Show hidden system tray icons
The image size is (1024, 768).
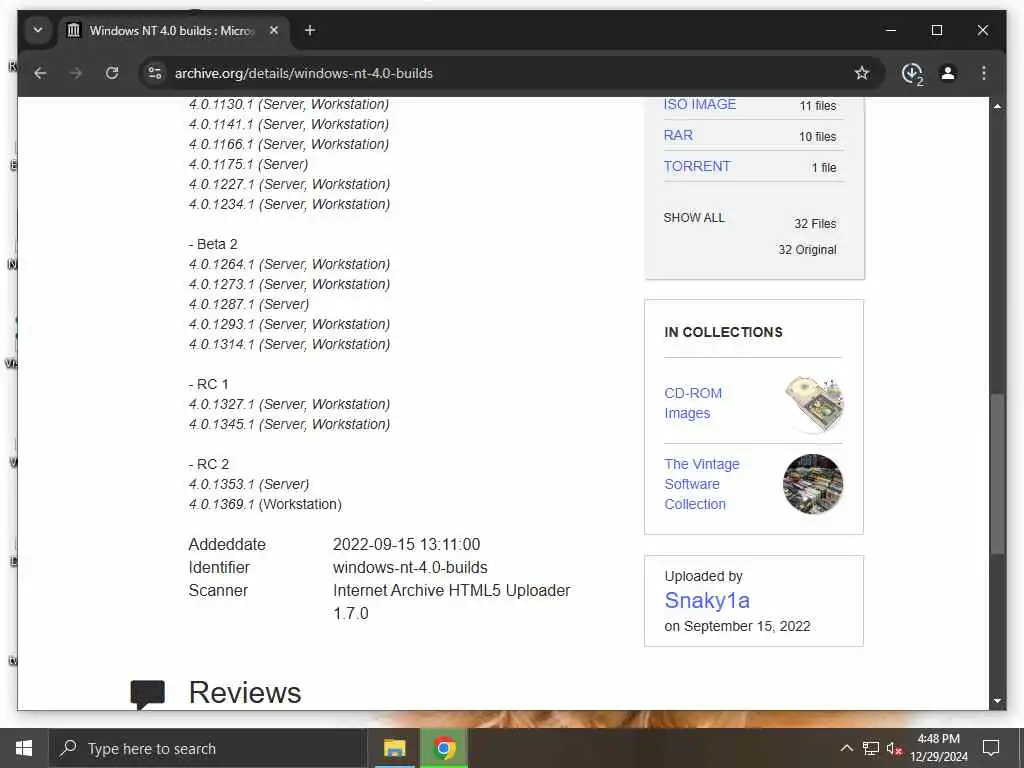tap(846, 748)
